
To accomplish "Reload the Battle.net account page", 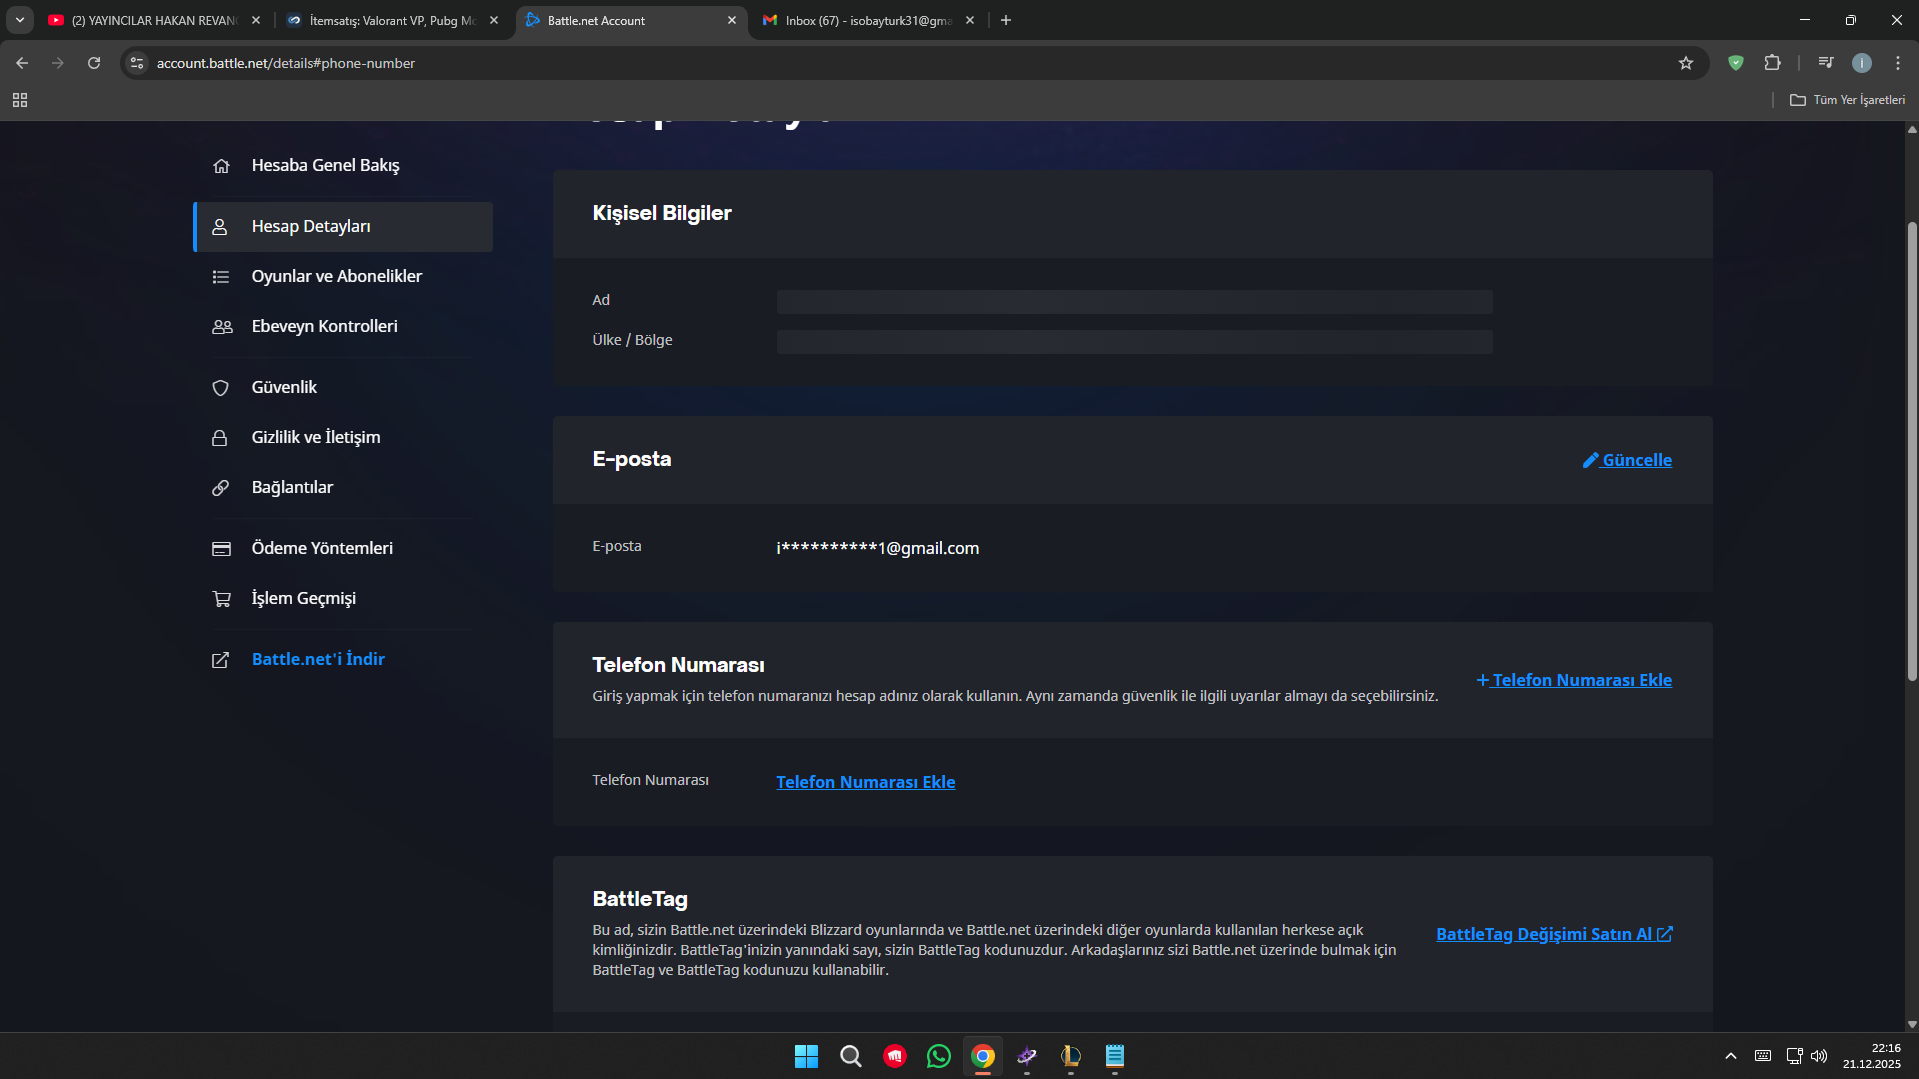I will click(94, 63).
